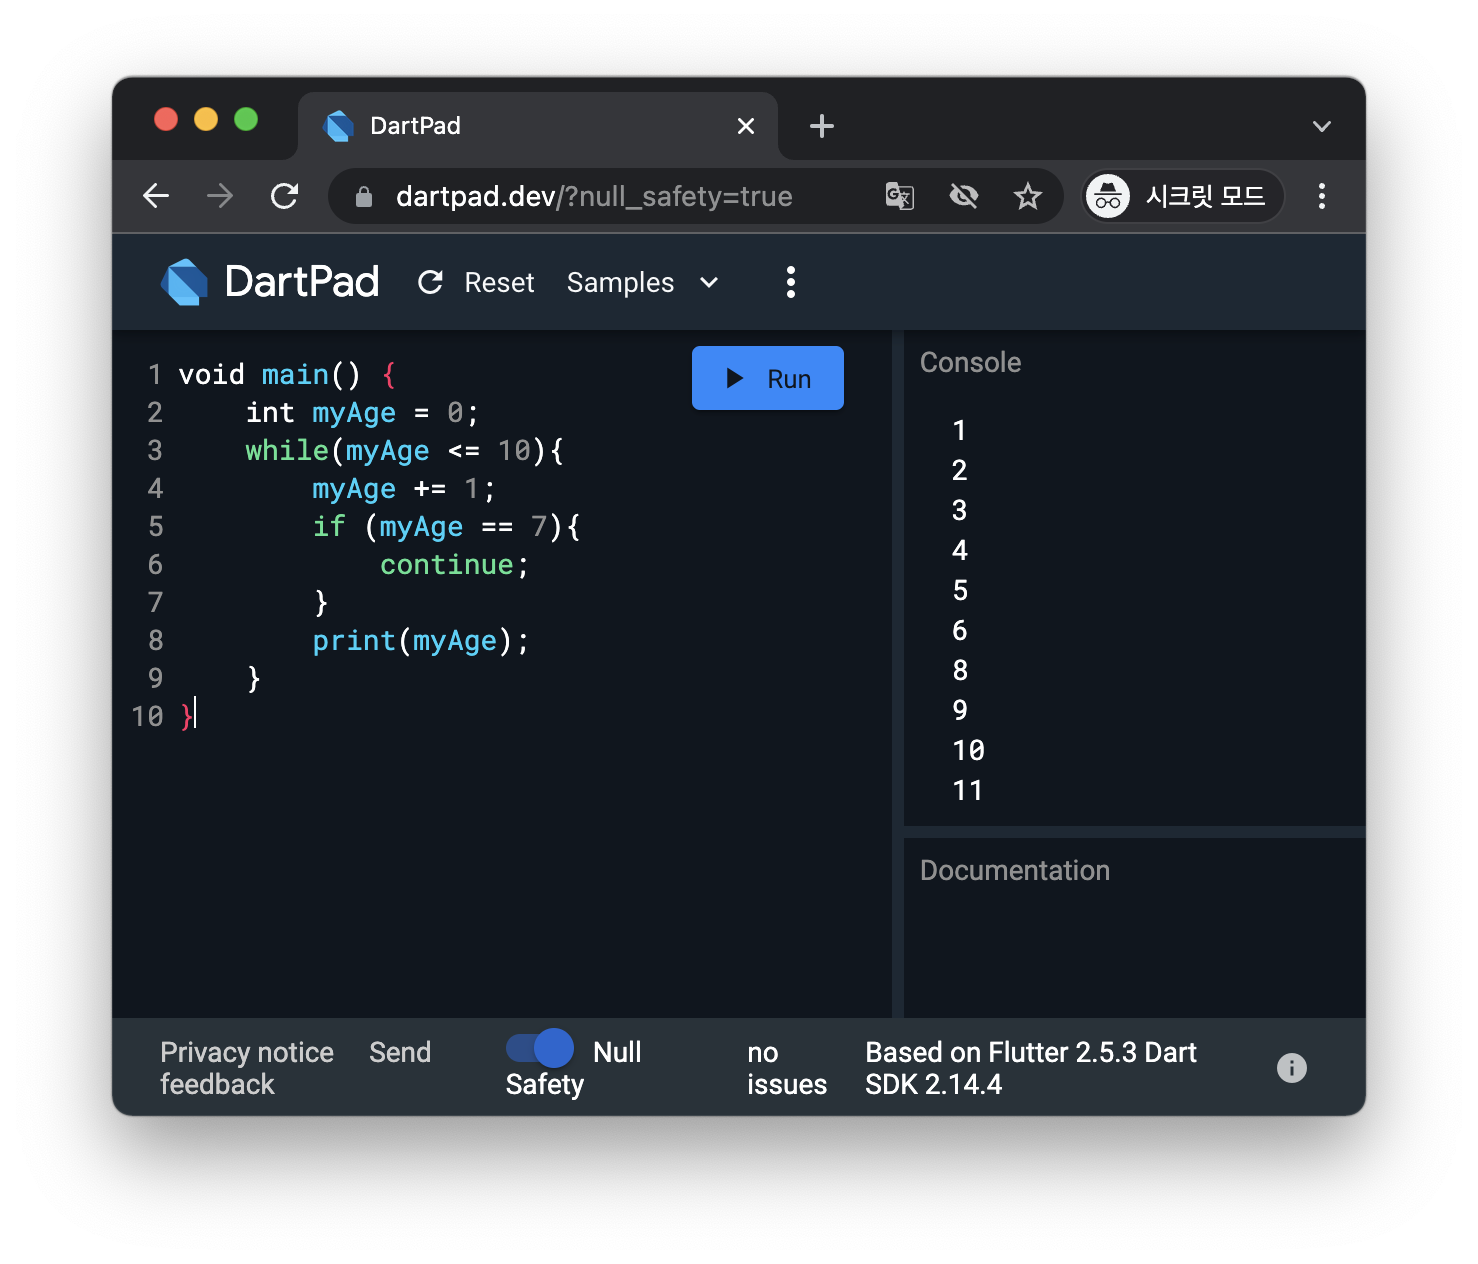Open the Privacy notice link

point(247,1052)
